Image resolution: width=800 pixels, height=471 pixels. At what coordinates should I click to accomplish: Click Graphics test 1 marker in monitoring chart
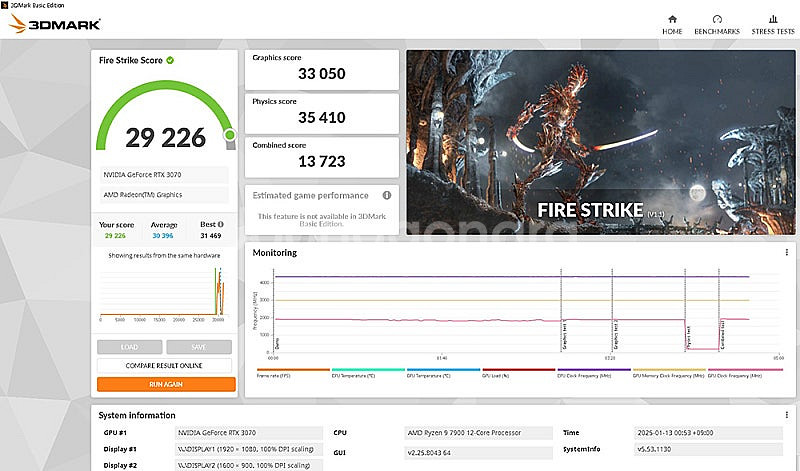(x=564, y=336)
